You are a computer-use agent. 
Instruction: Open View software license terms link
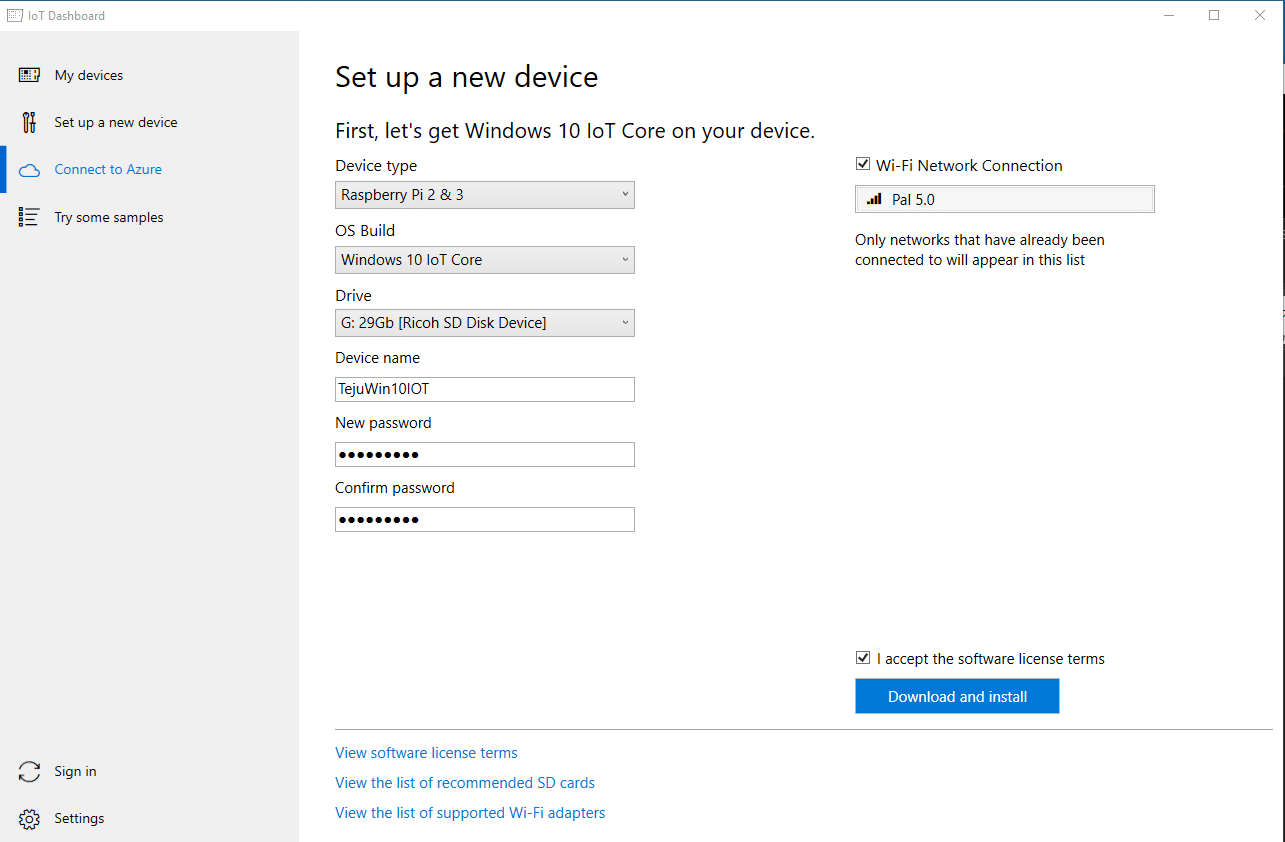click(426, 753)
